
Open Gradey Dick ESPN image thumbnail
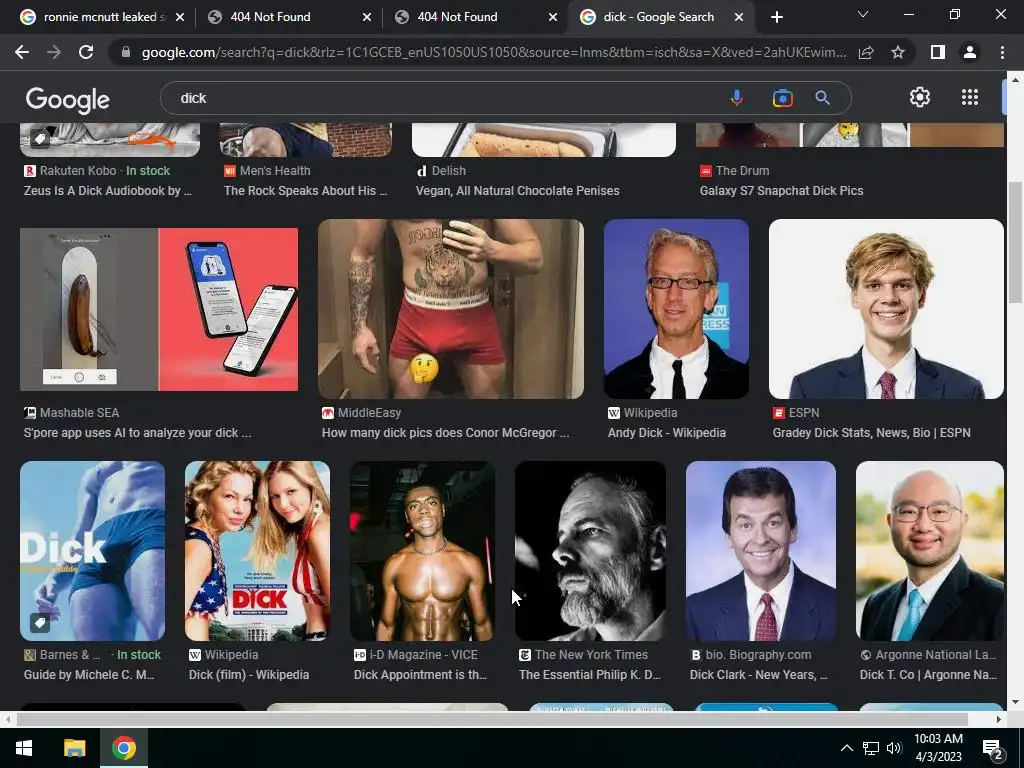[x=886, y=309]
